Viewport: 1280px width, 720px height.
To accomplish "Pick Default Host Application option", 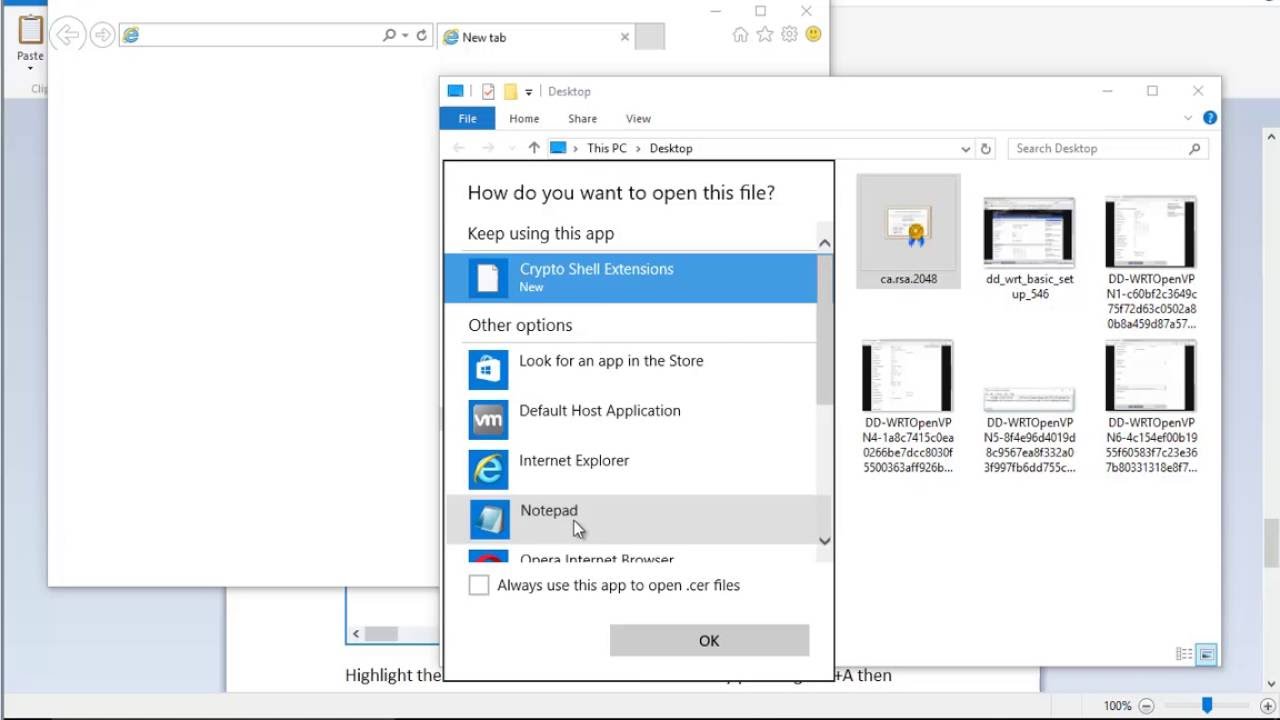I will [x=630, y=419].
